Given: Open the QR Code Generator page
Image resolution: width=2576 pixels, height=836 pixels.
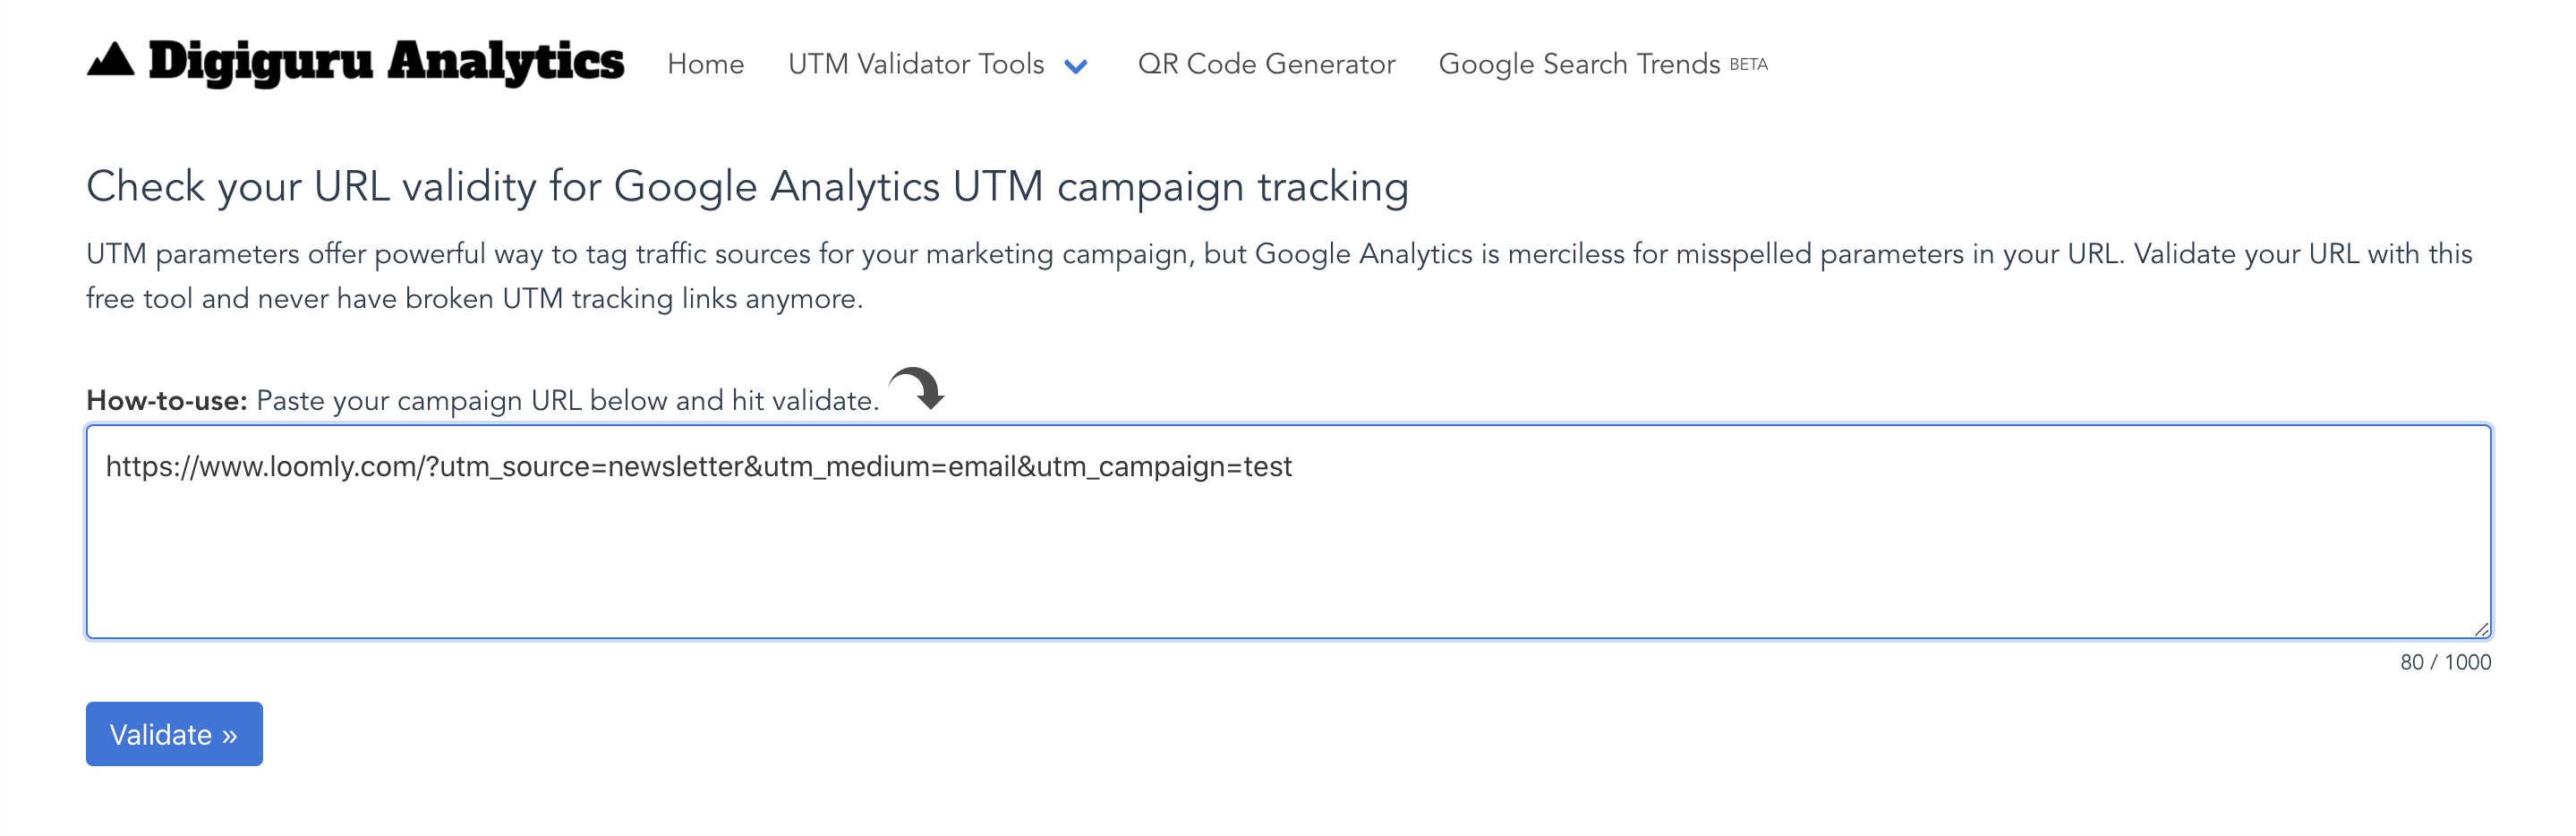Looking at the screenshot, I should [1266, 64].
